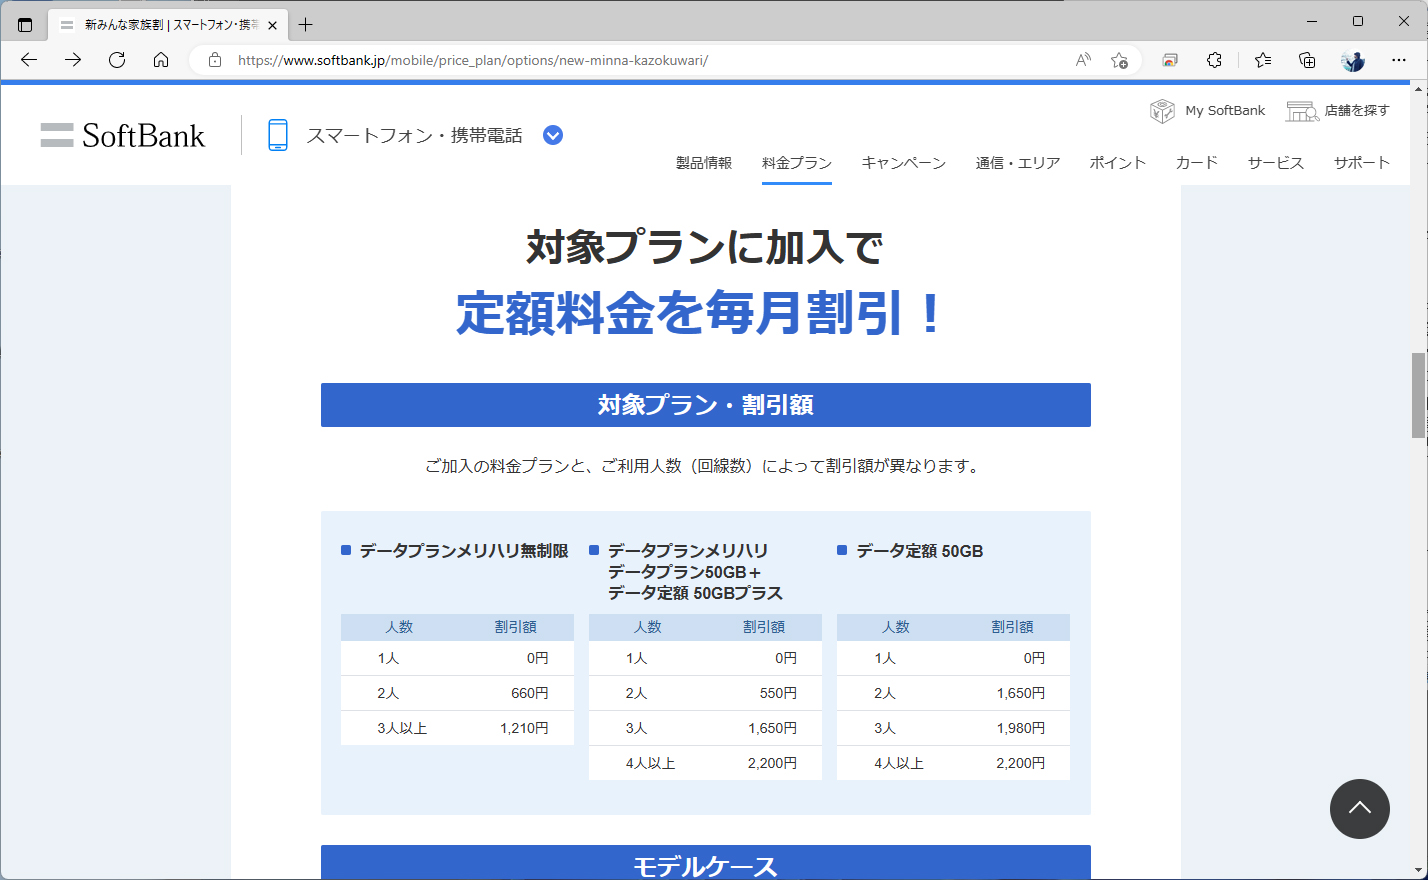Click inside the address bar

coord(500,60)
